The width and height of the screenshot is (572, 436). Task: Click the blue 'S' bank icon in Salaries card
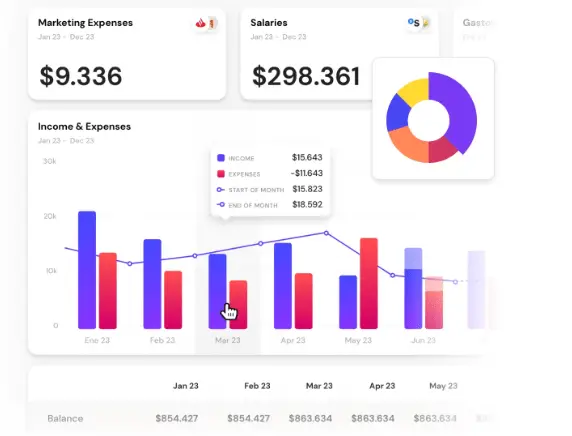tap(414, 23)
